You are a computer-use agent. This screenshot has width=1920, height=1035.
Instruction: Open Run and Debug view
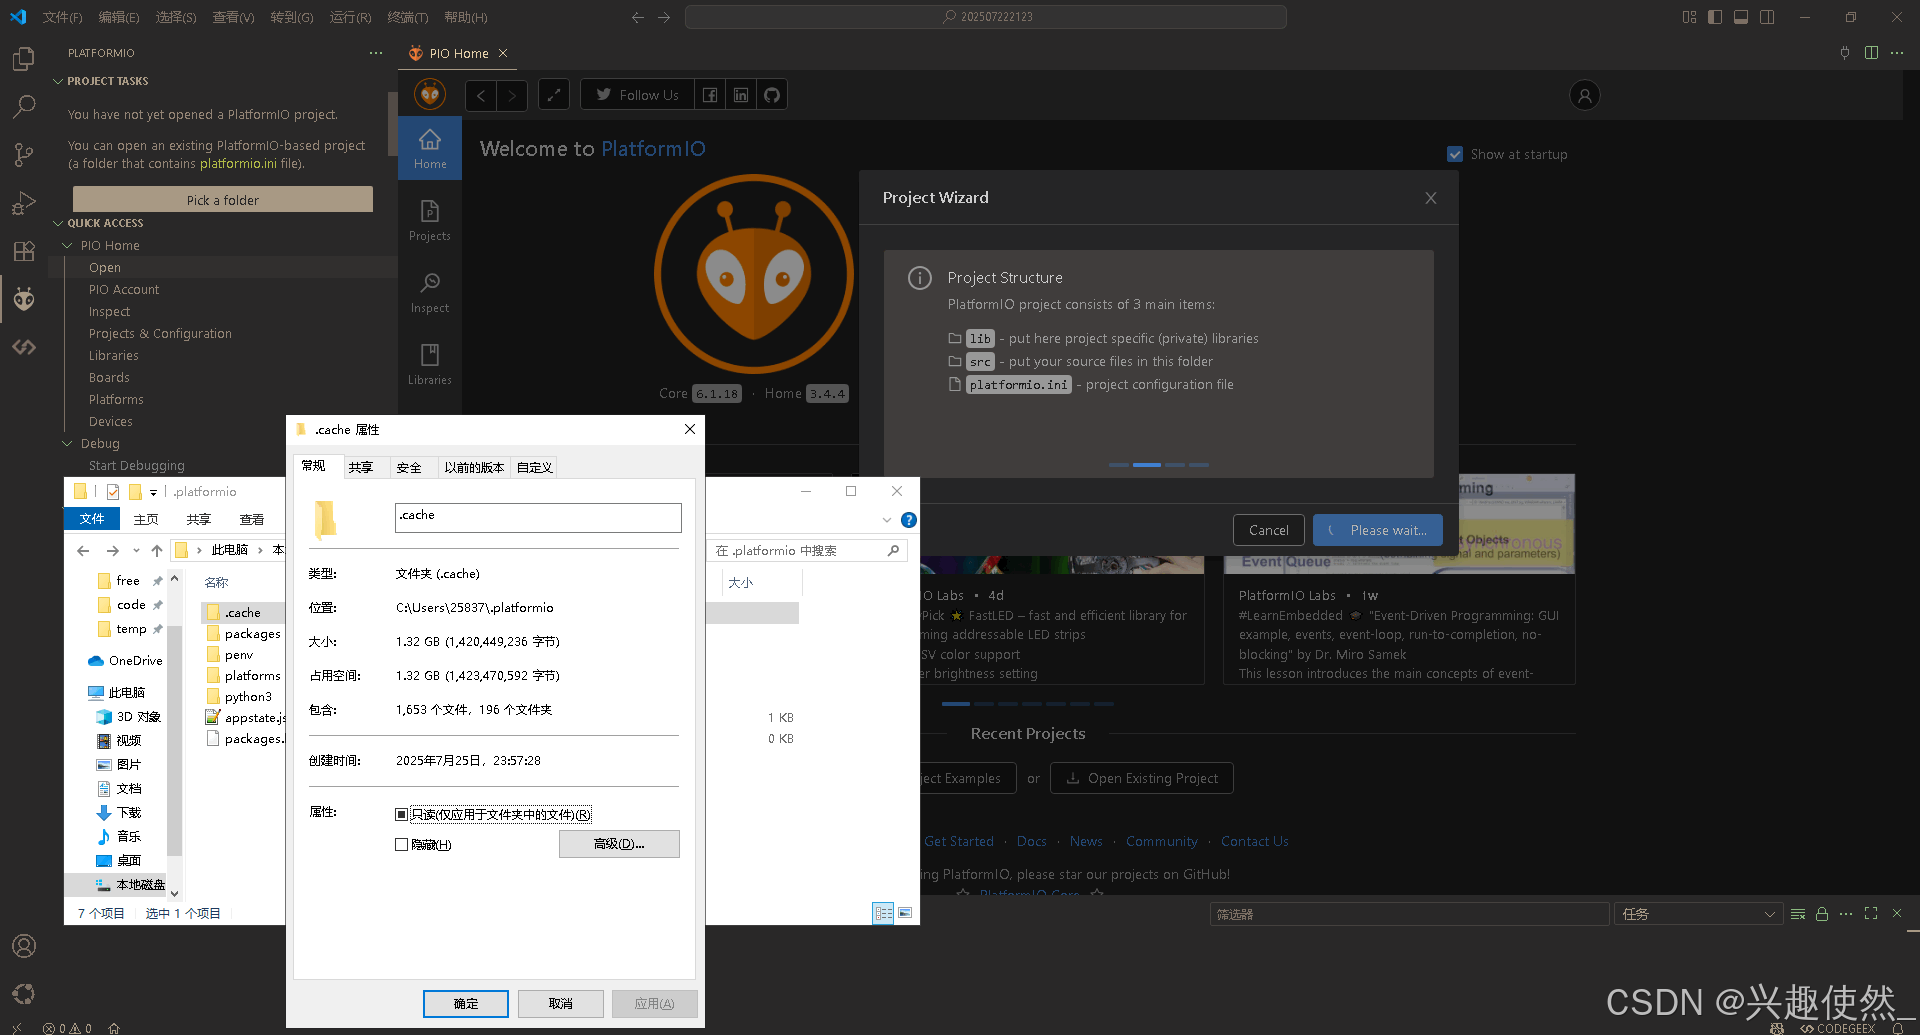(x=24, y=203)
